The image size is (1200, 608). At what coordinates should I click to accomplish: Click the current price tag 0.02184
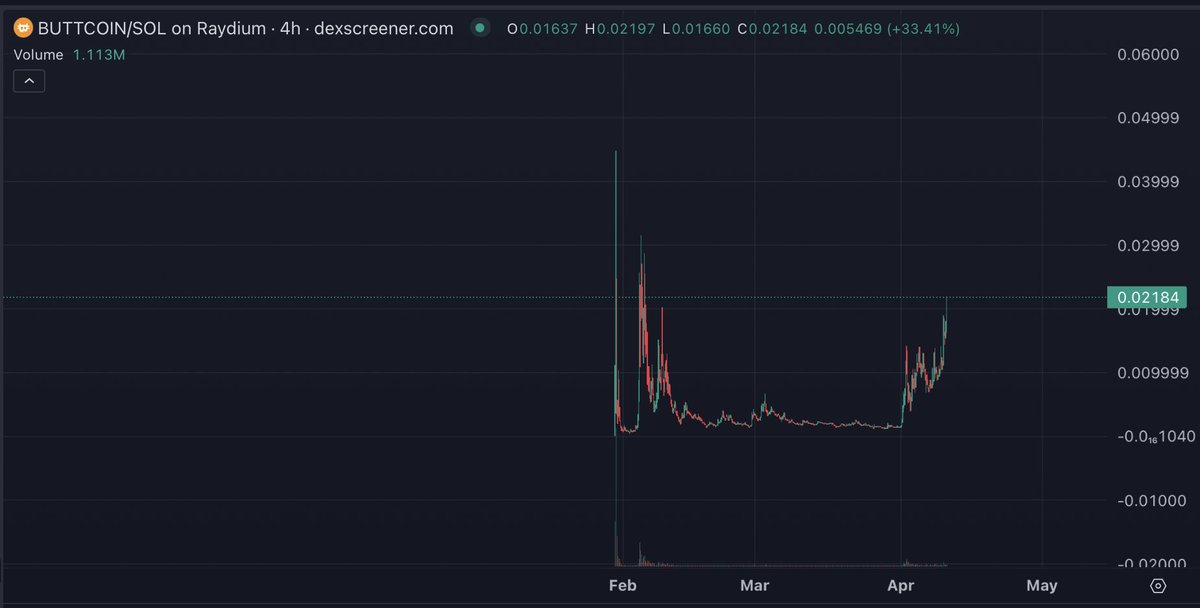tap(1146, 297)
